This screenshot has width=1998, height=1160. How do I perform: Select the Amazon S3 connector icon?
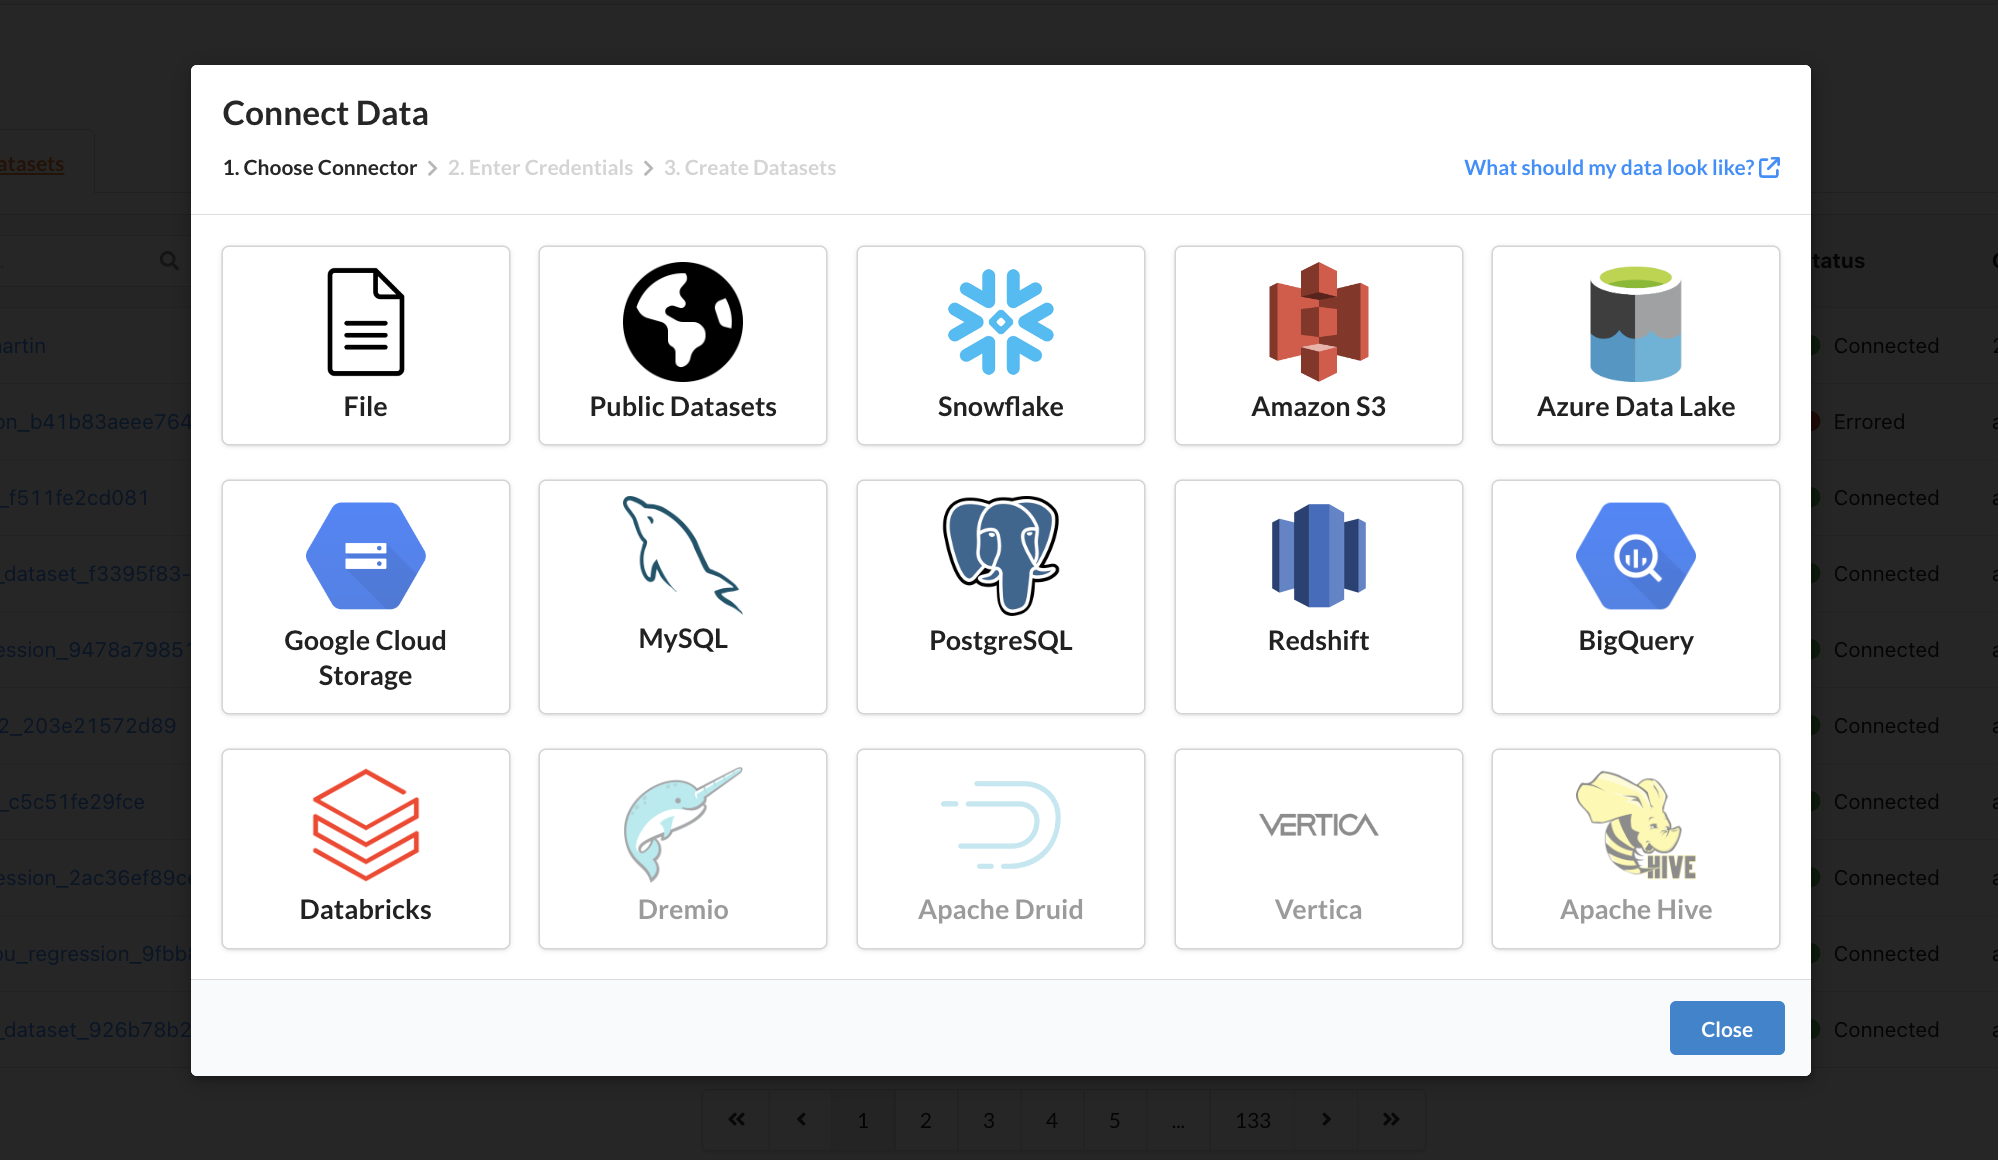click(1318, 322)
